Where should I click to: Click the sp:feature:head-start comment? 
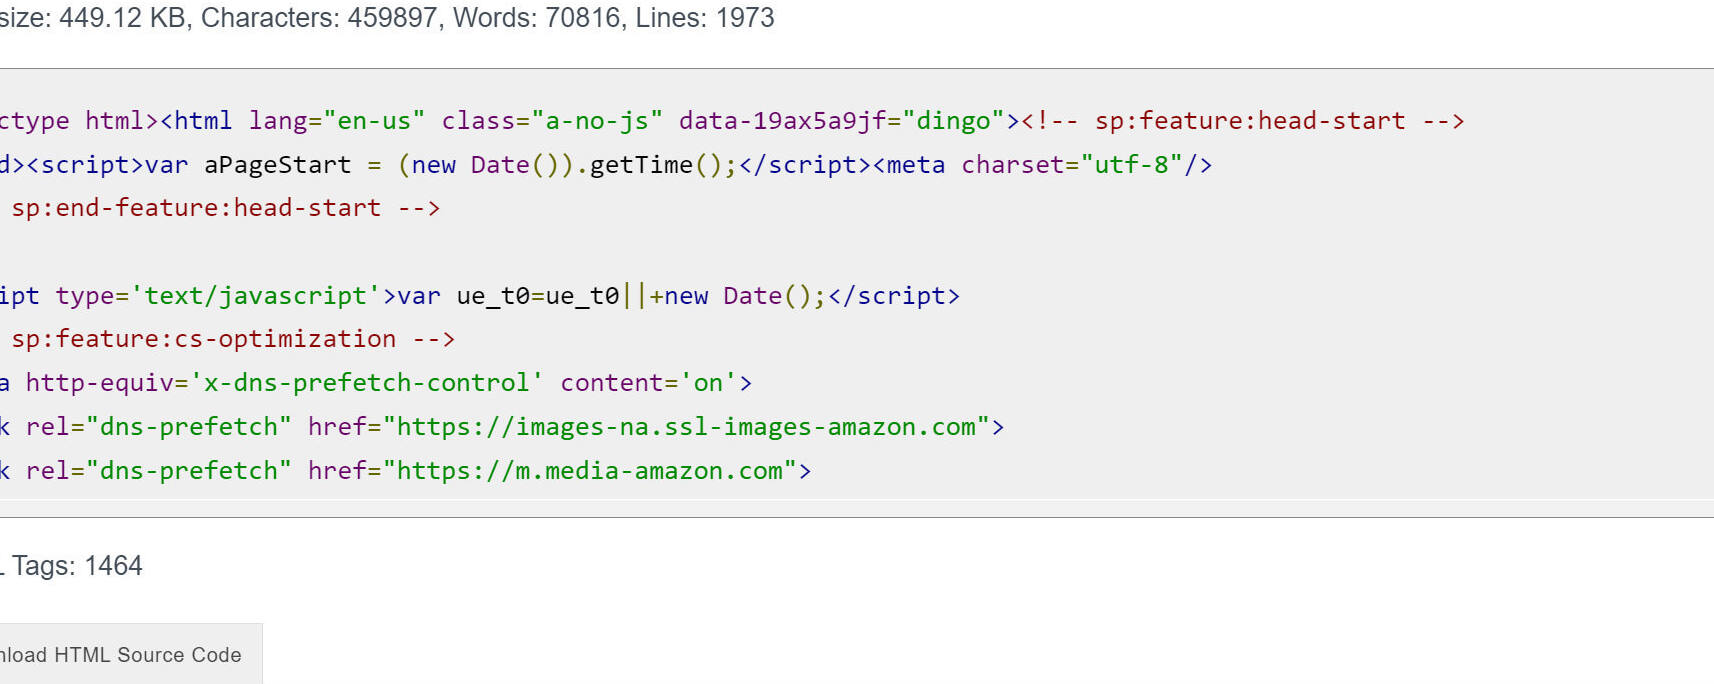pyautogui.click(x=1250, y=121)
